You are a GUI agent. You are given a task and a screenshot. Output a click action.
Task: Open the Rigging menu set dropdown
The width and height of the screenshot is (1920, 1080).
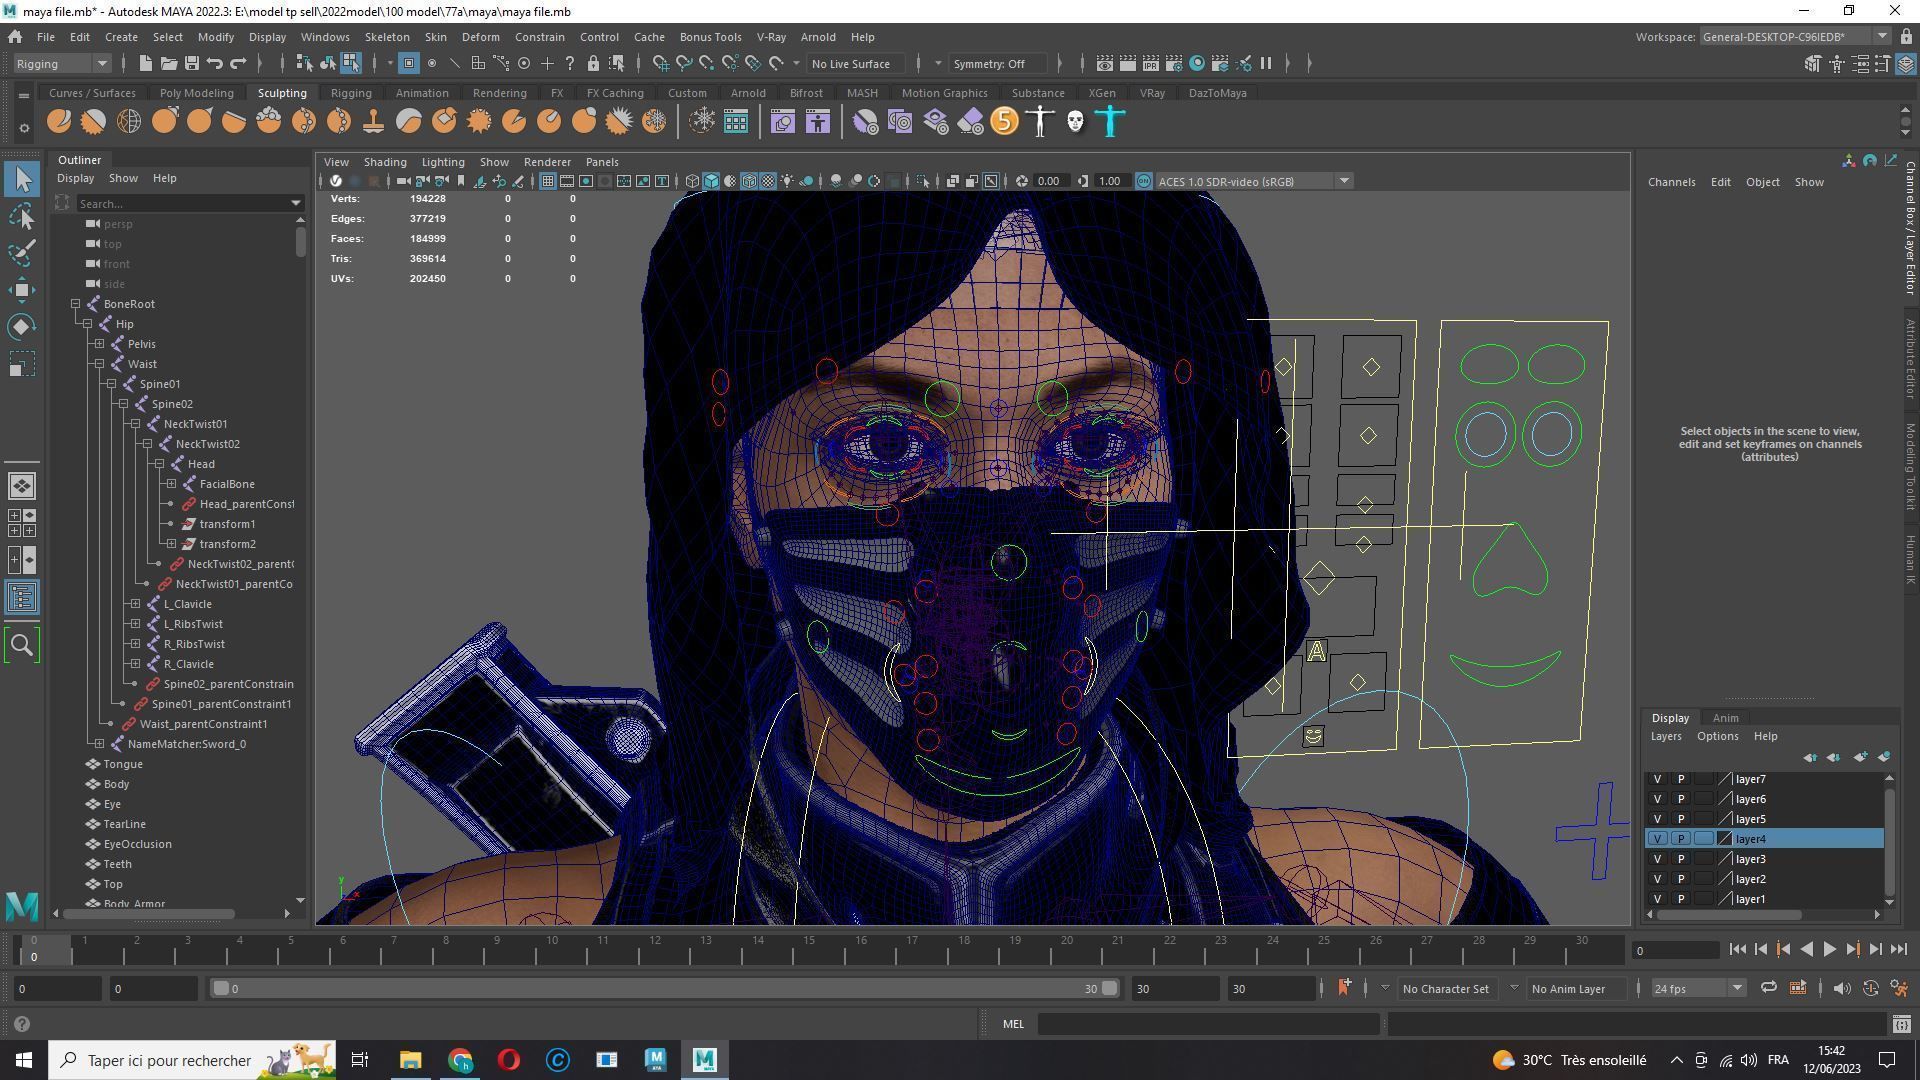tap(62, 63)
